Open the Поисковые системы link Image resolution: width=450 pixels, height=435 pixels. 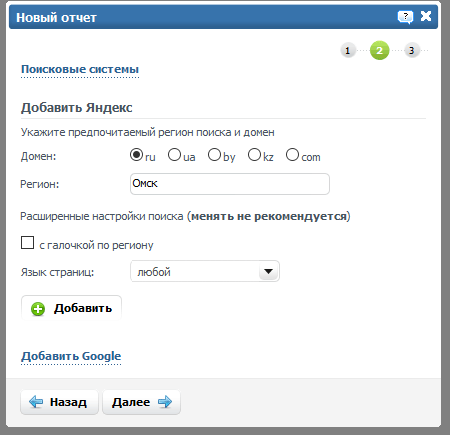pyautogui.click(x=80, y=69)
